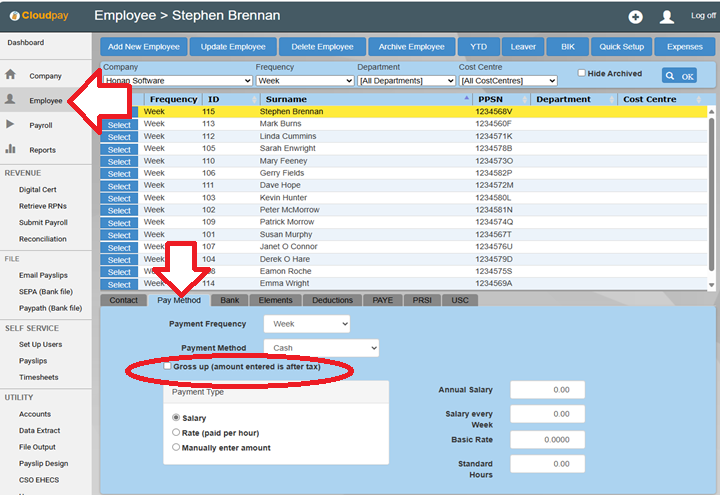Open the PAYE tab

(382, 300)
